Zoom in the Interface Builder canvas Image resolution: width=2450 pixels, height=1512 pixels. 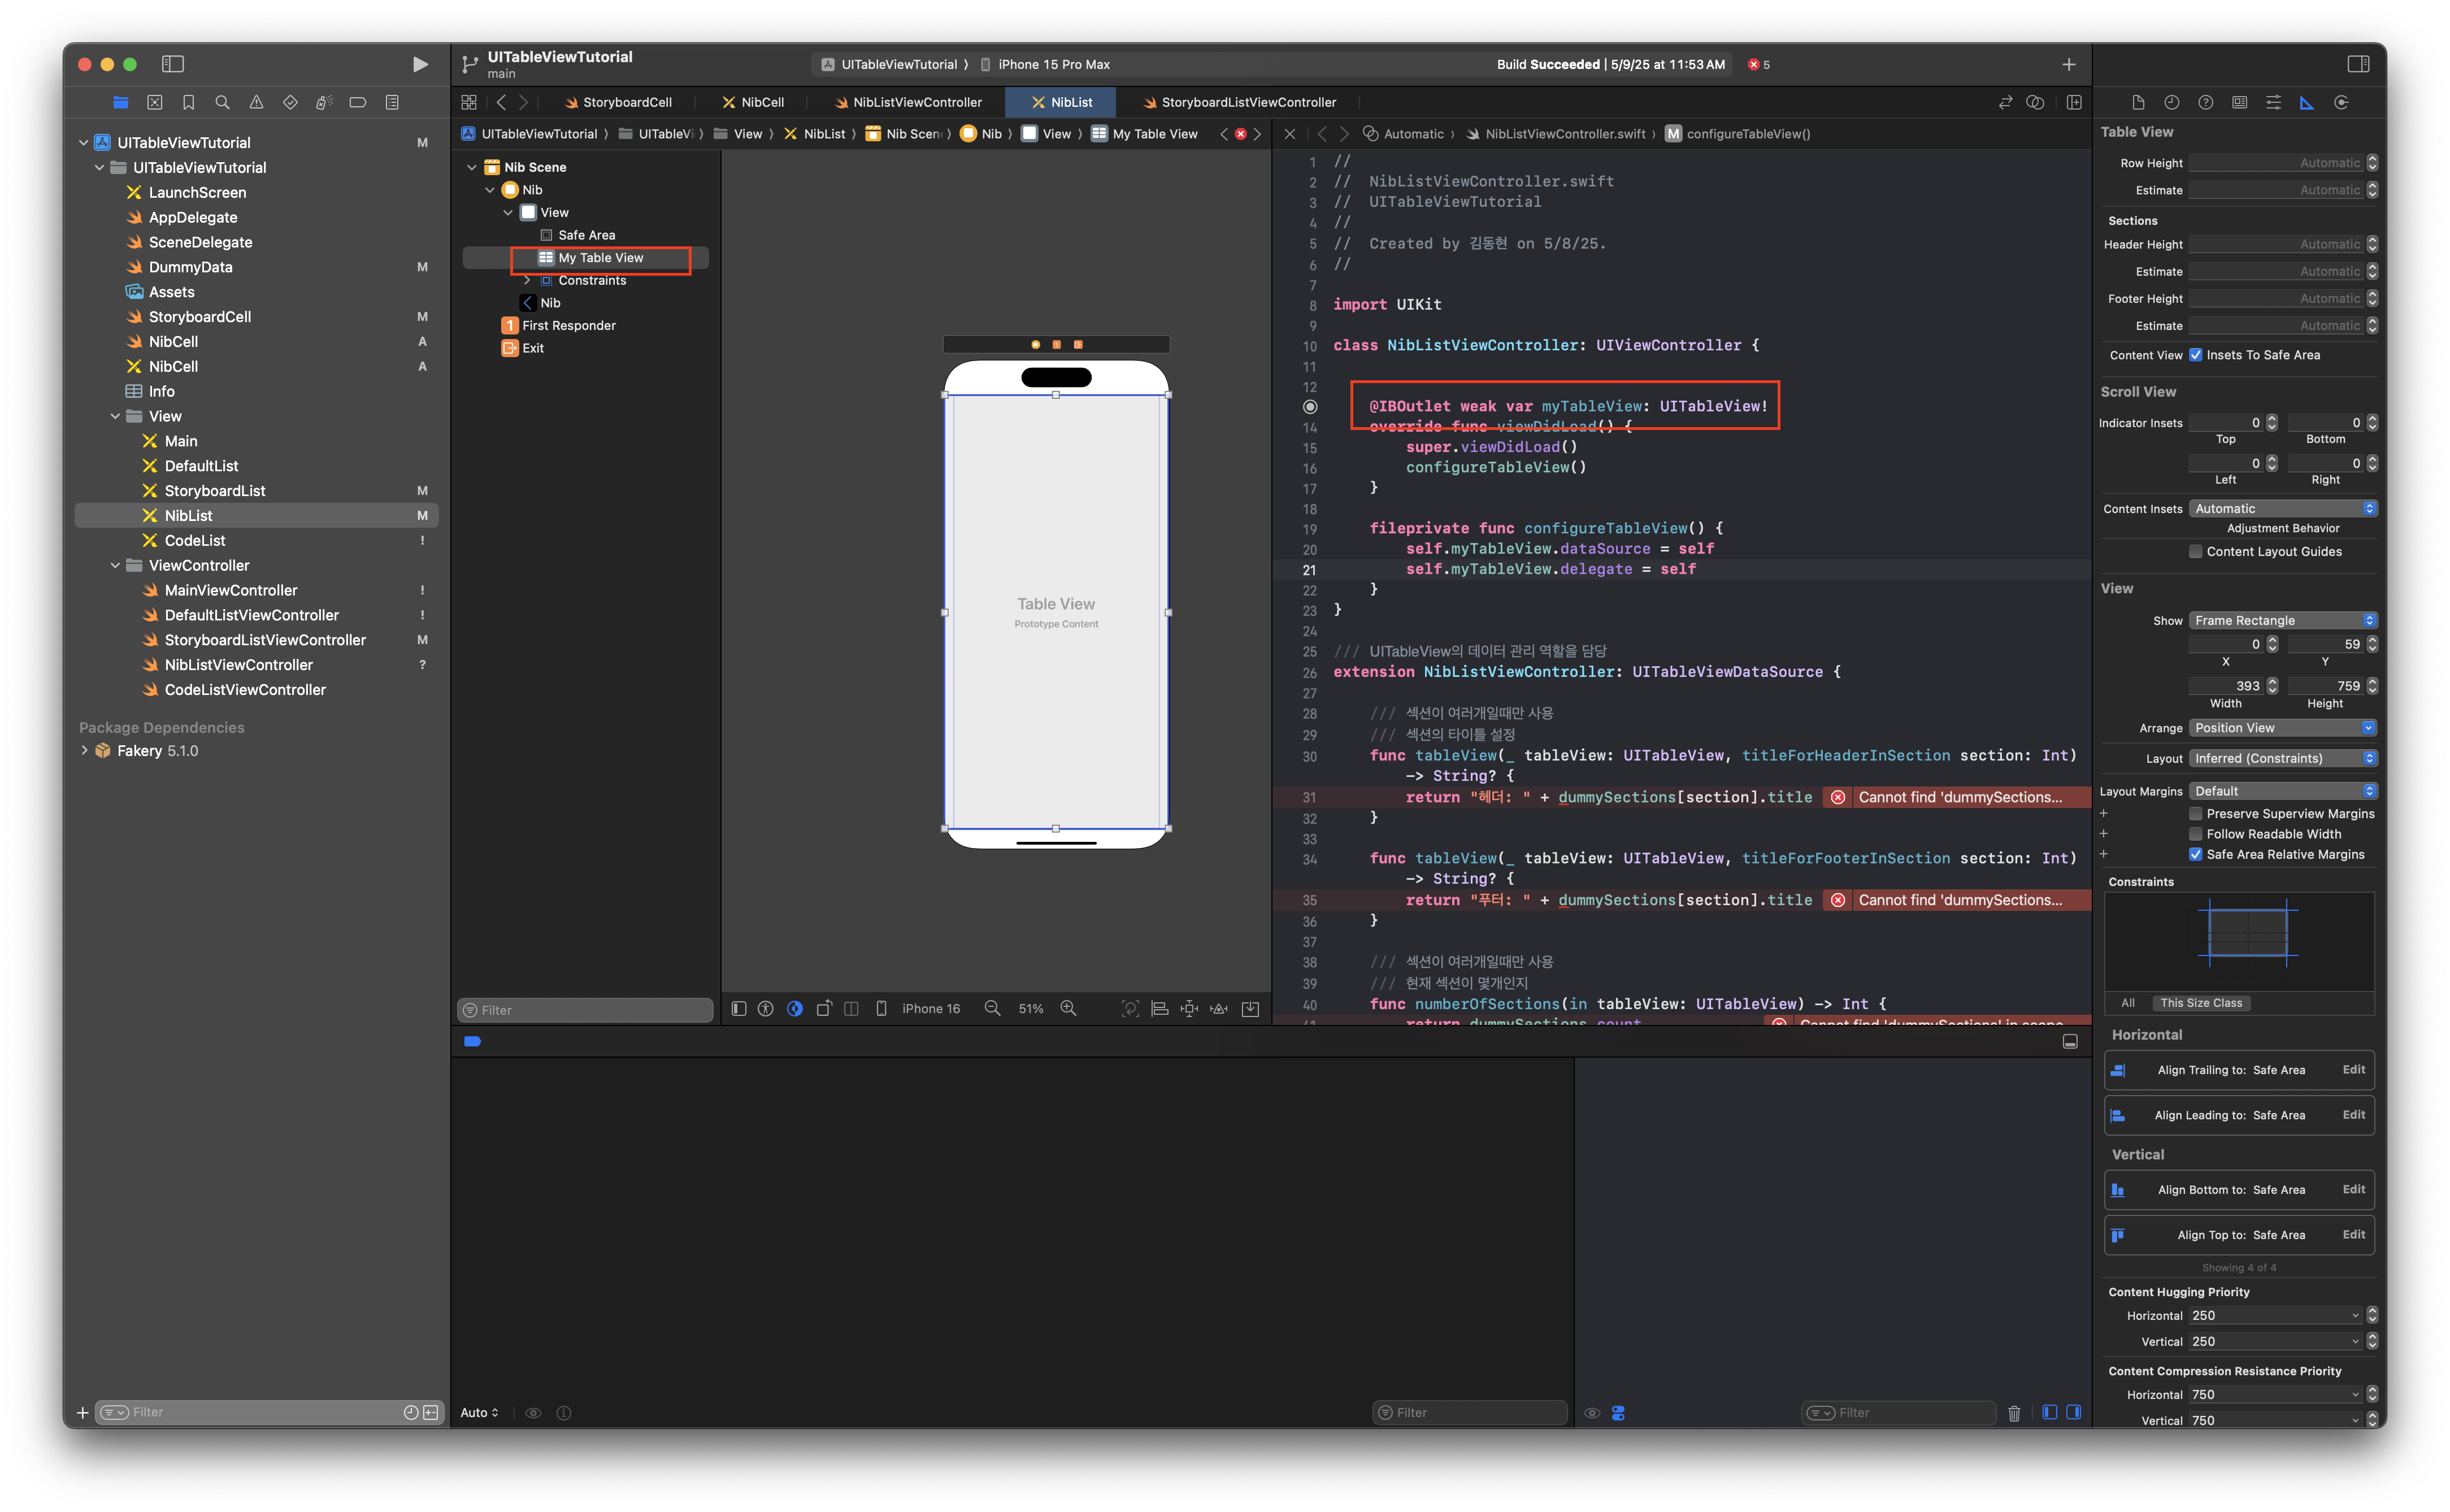(1068, 1008)
